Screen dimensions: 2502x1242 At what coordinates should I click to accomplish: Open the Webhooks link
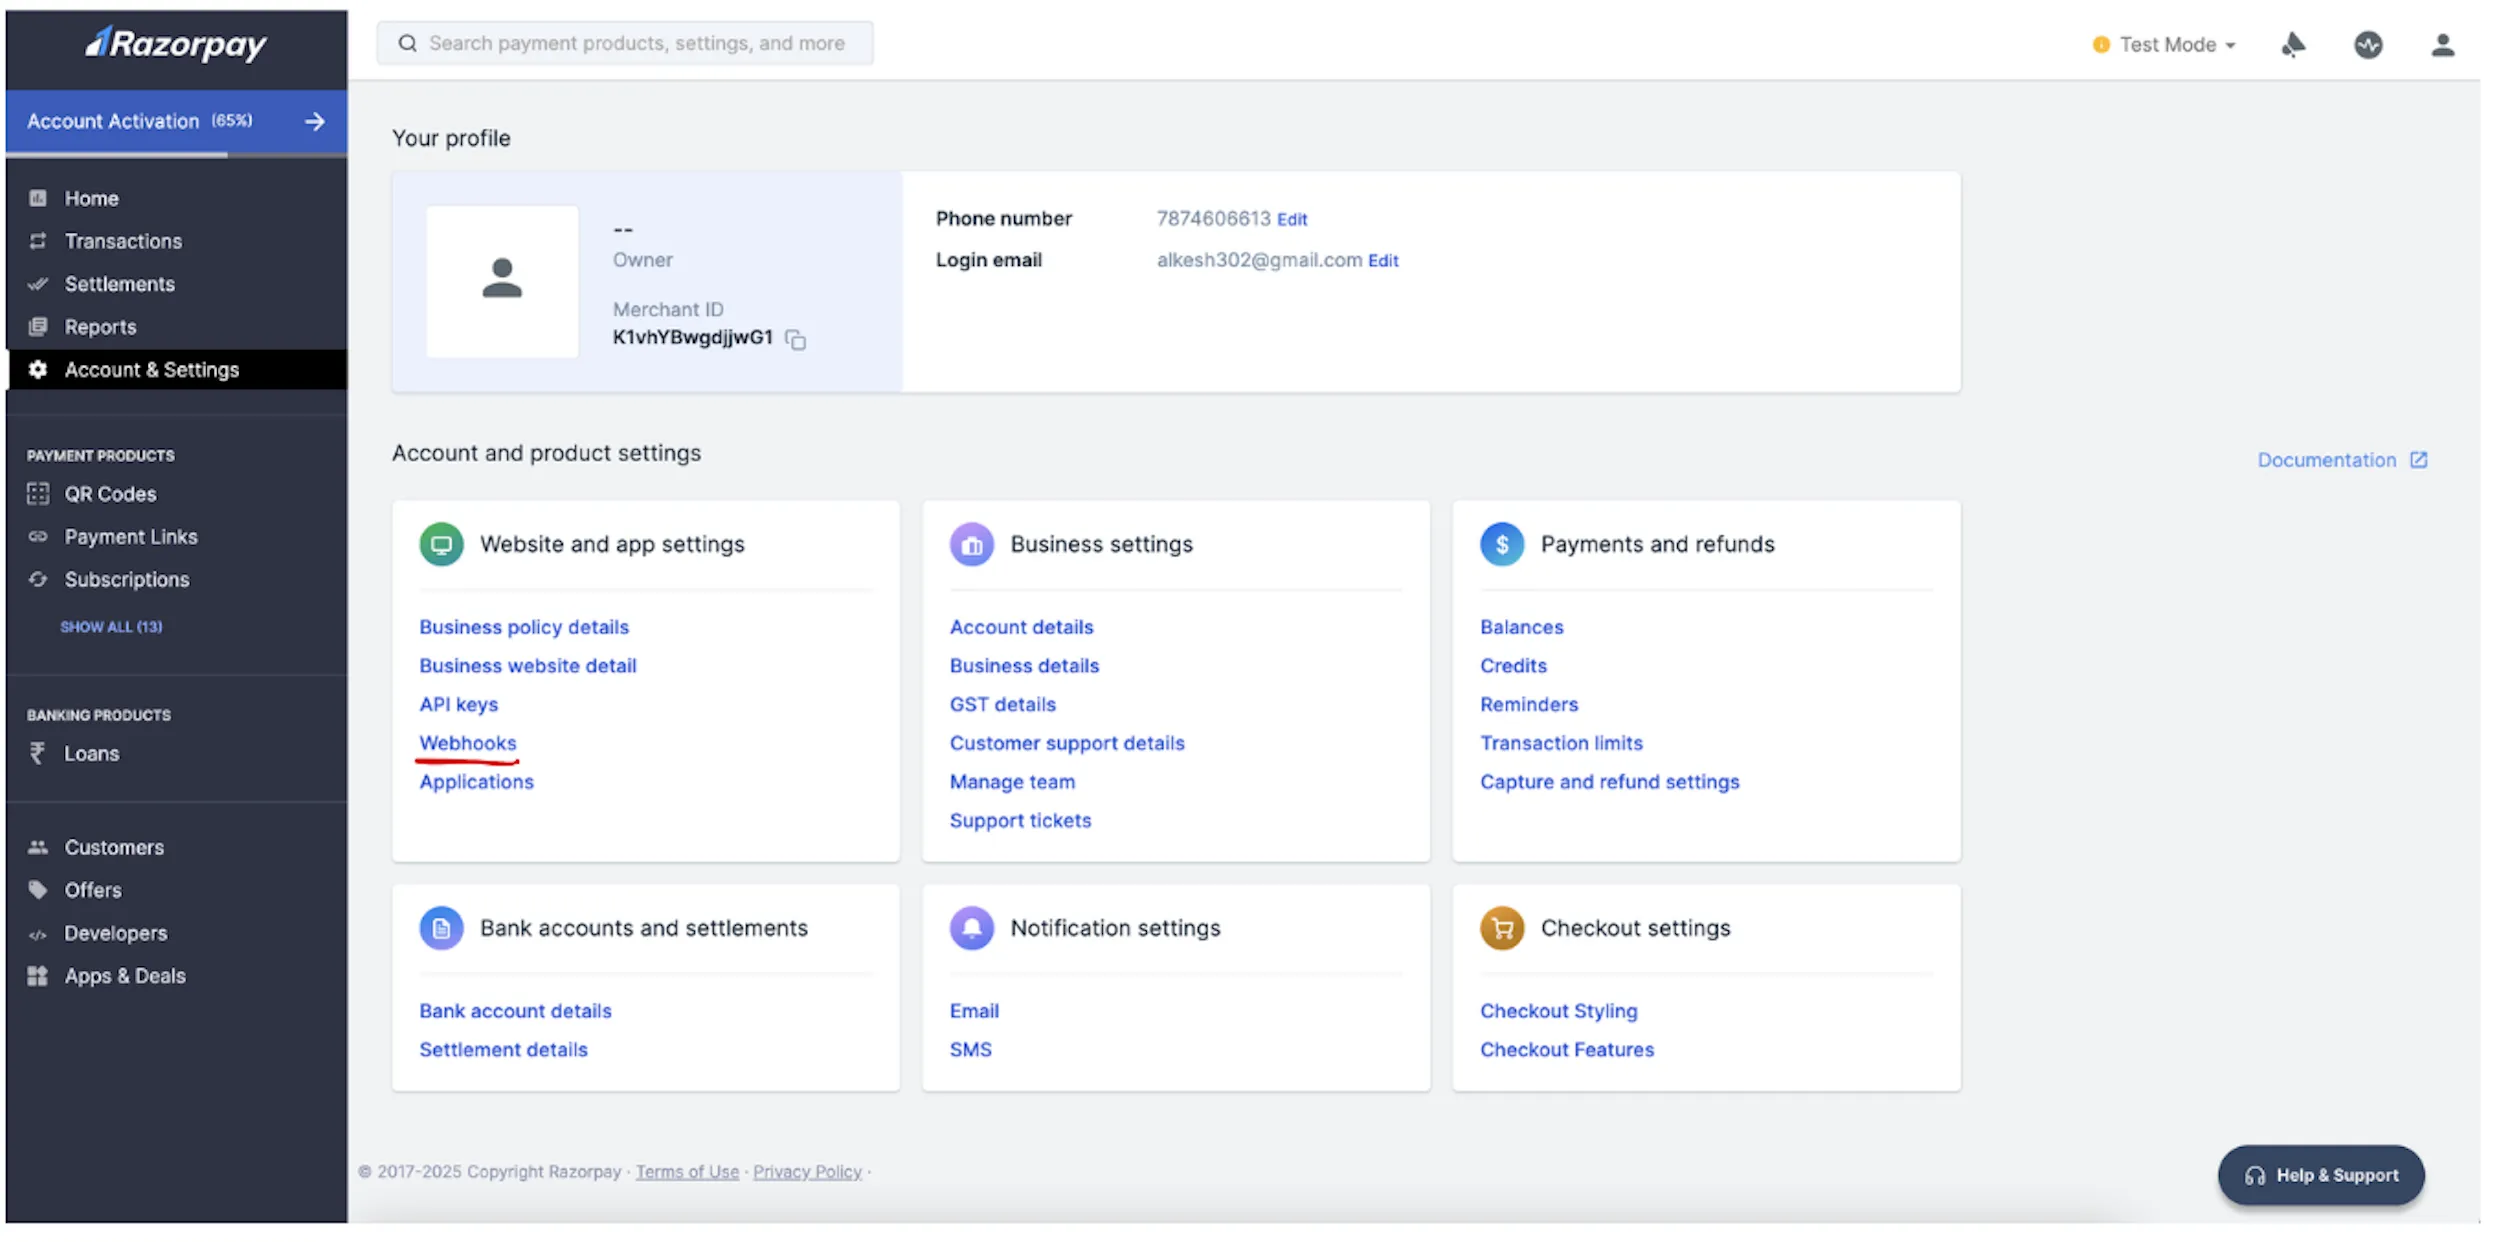(x=468, y=743)
